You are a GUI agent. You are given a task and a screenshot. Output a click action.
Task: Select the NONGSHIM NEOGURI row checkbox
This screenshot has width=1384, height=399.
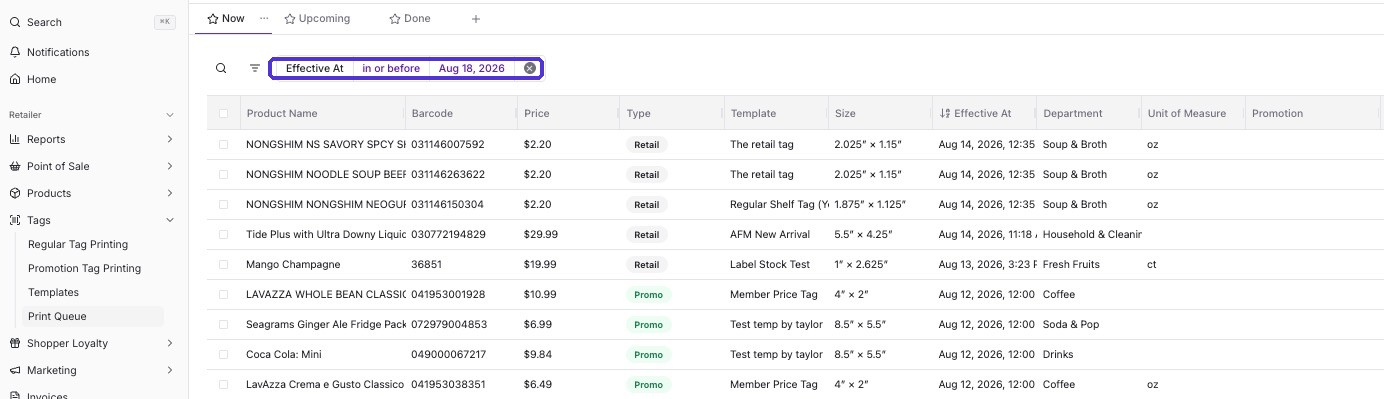223,204
